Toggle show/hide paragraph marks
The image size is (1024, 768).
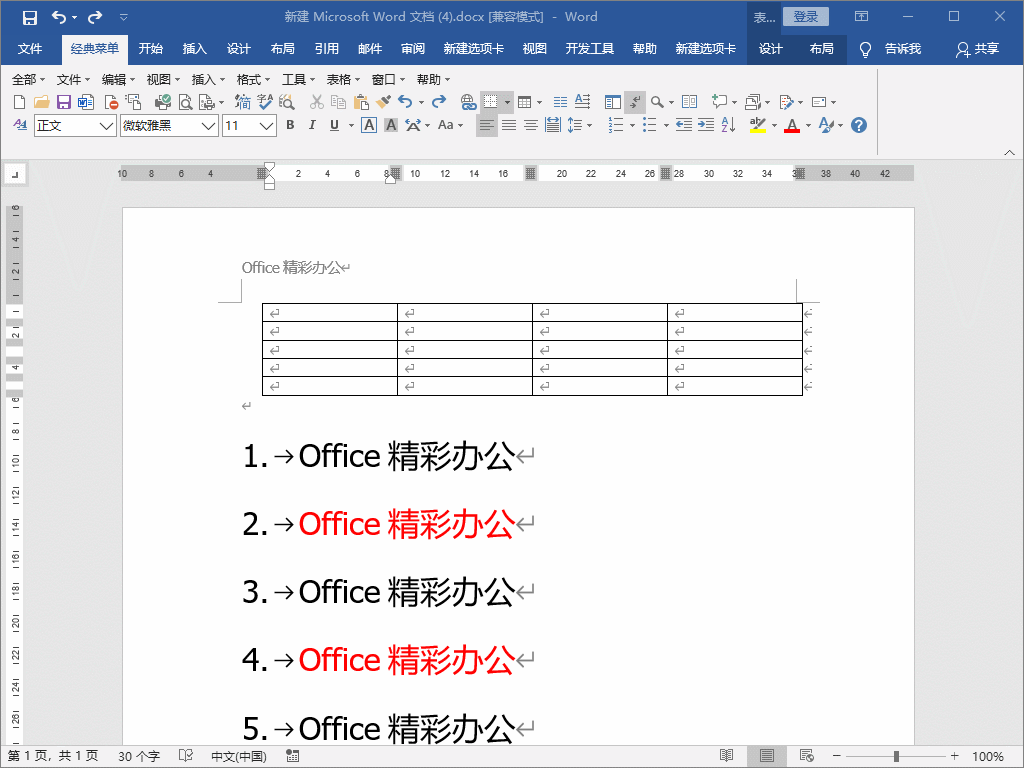(635, 102)
